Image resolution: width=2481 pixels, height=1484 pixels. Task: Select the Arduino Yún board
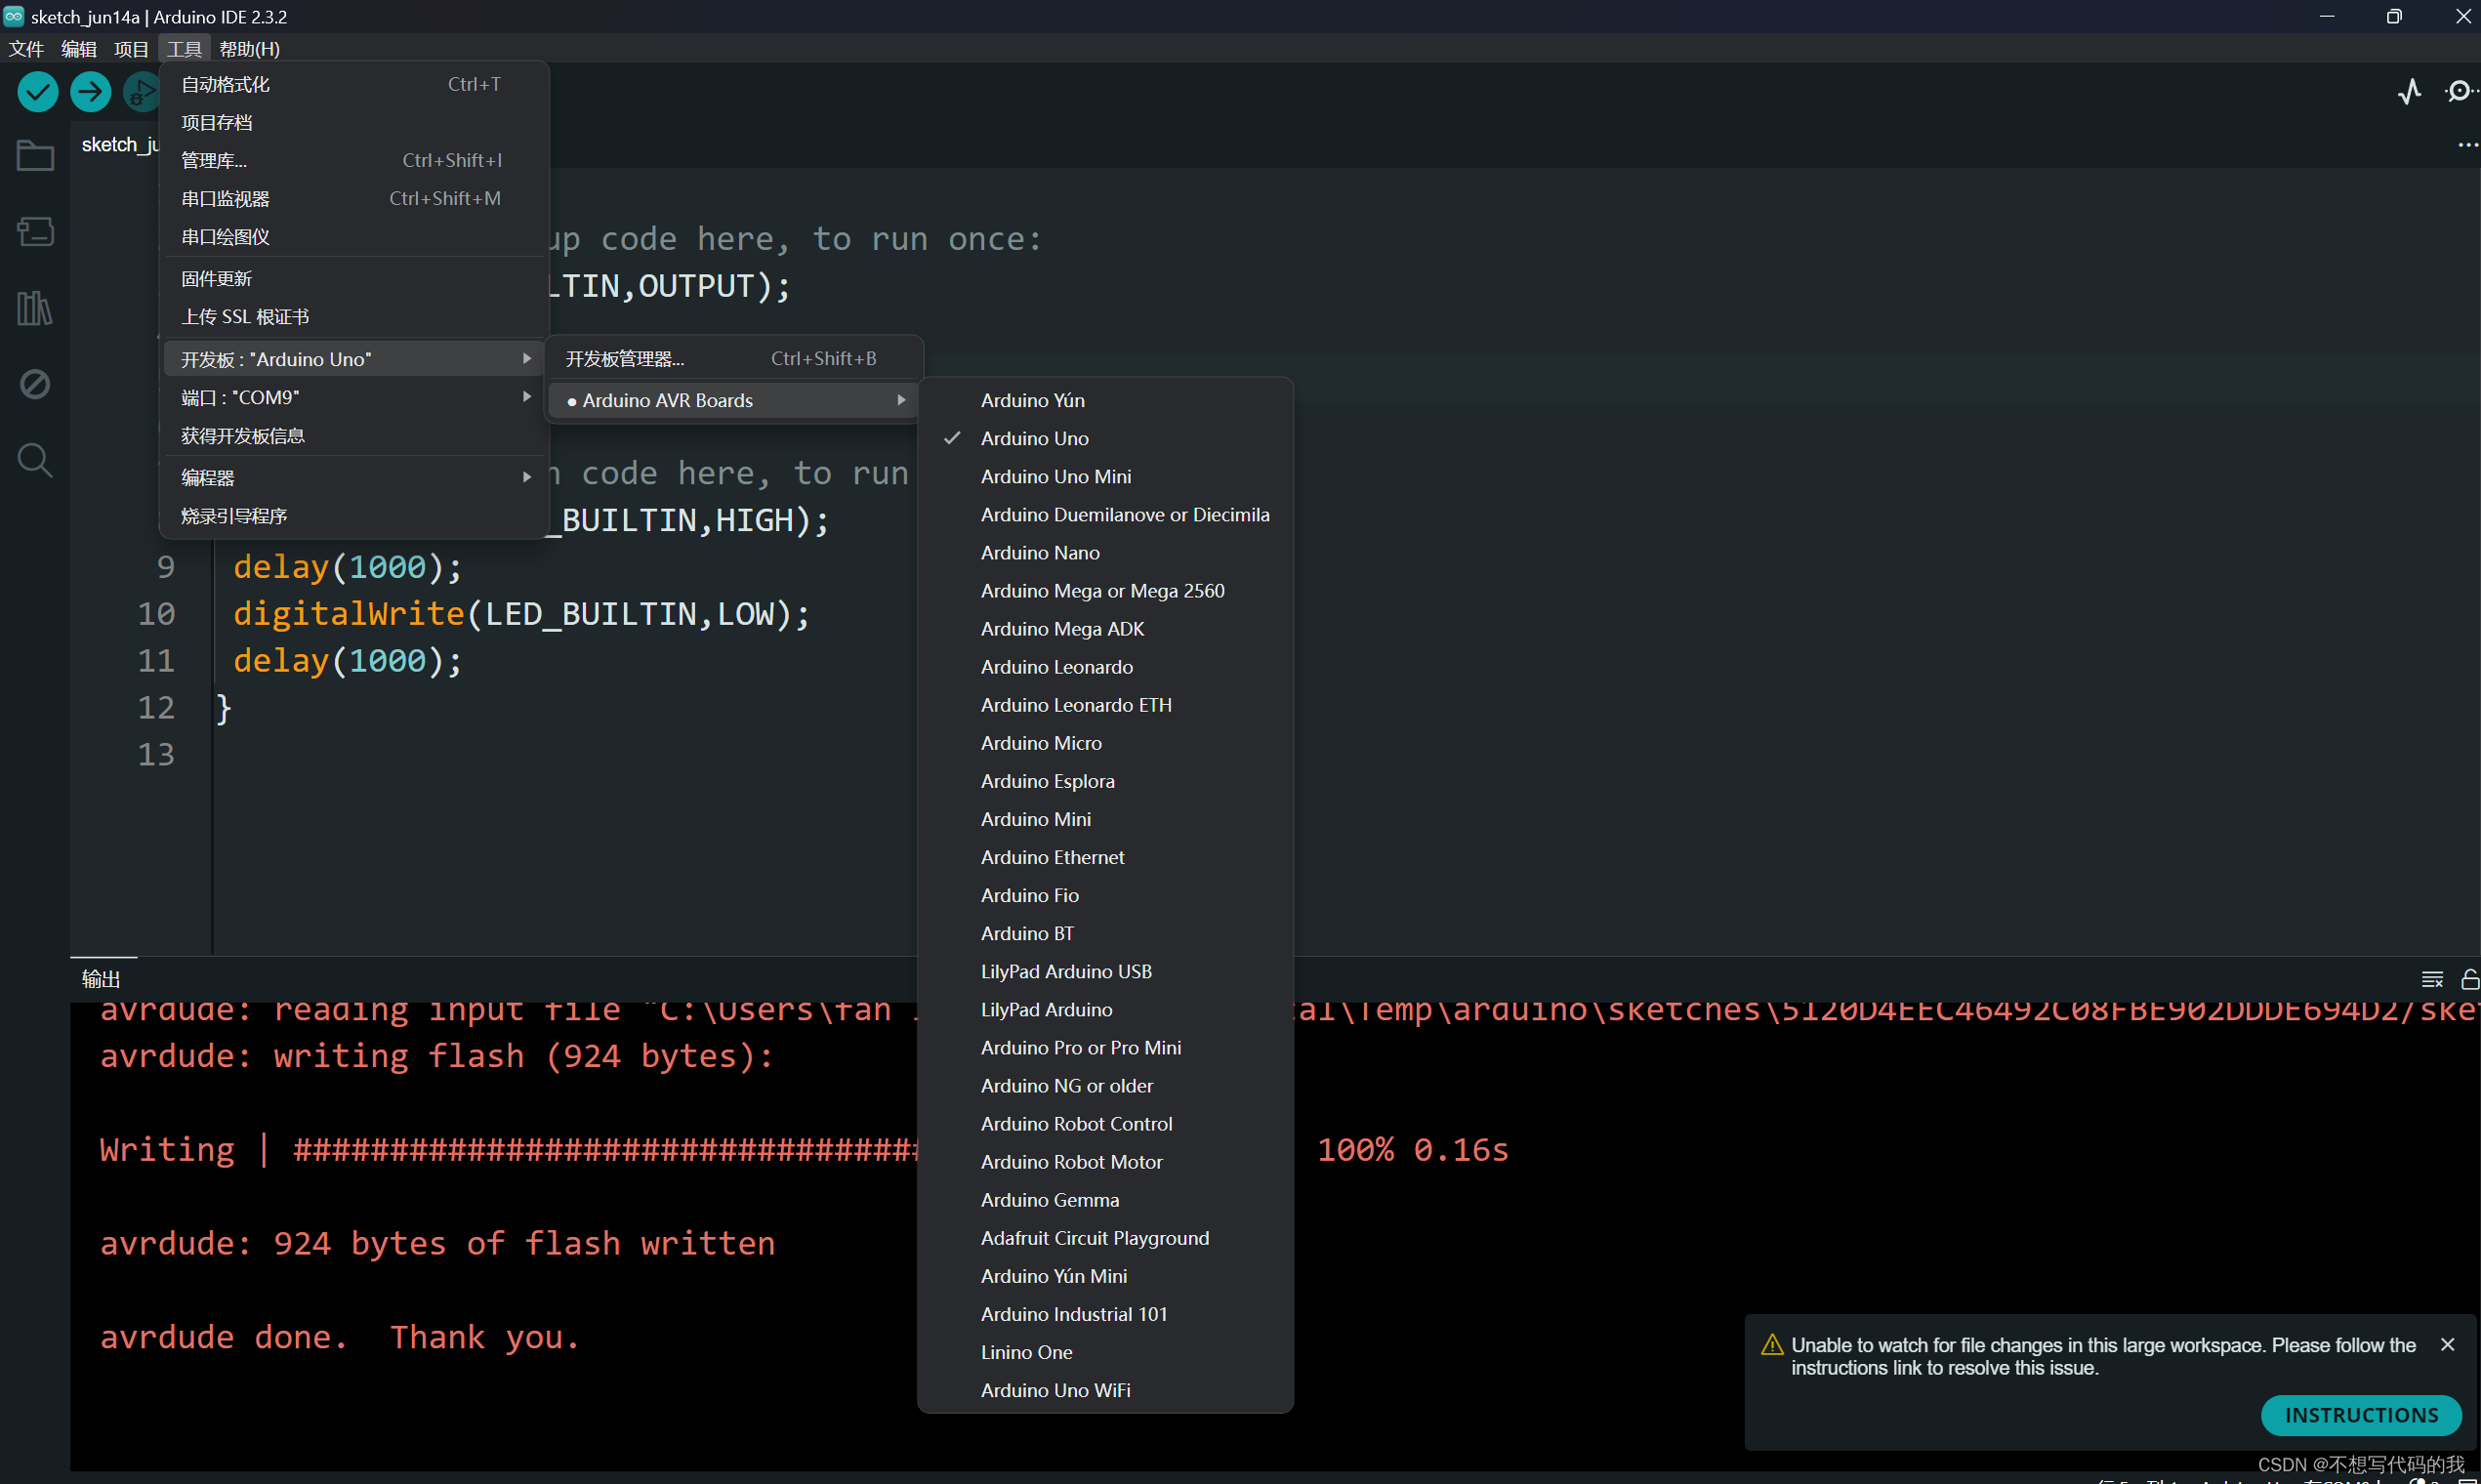(x=1105, y=401)
